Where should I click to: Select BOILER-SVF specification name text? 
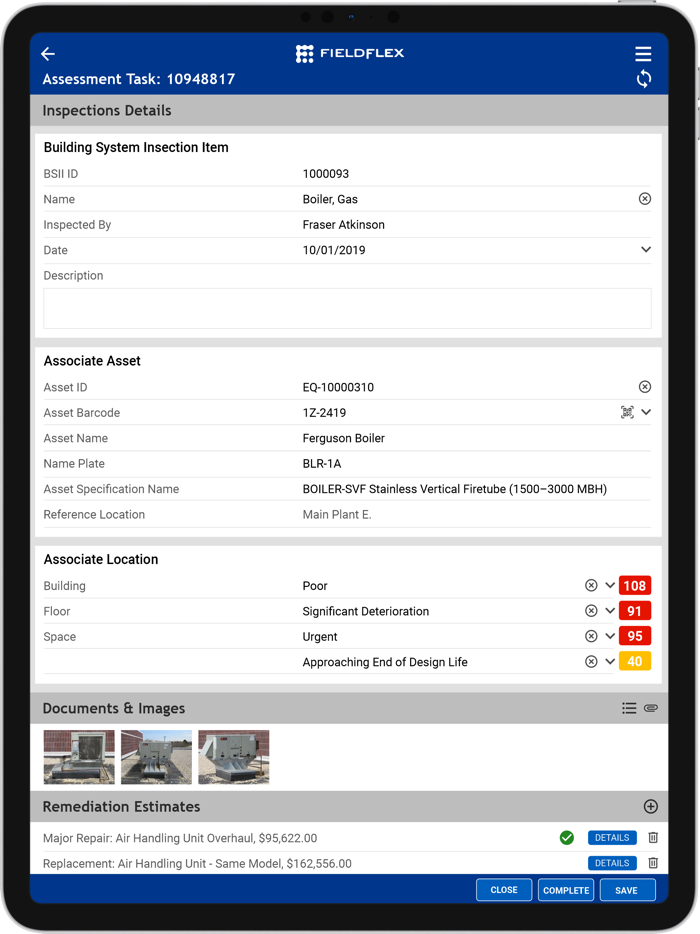point(455,489)
